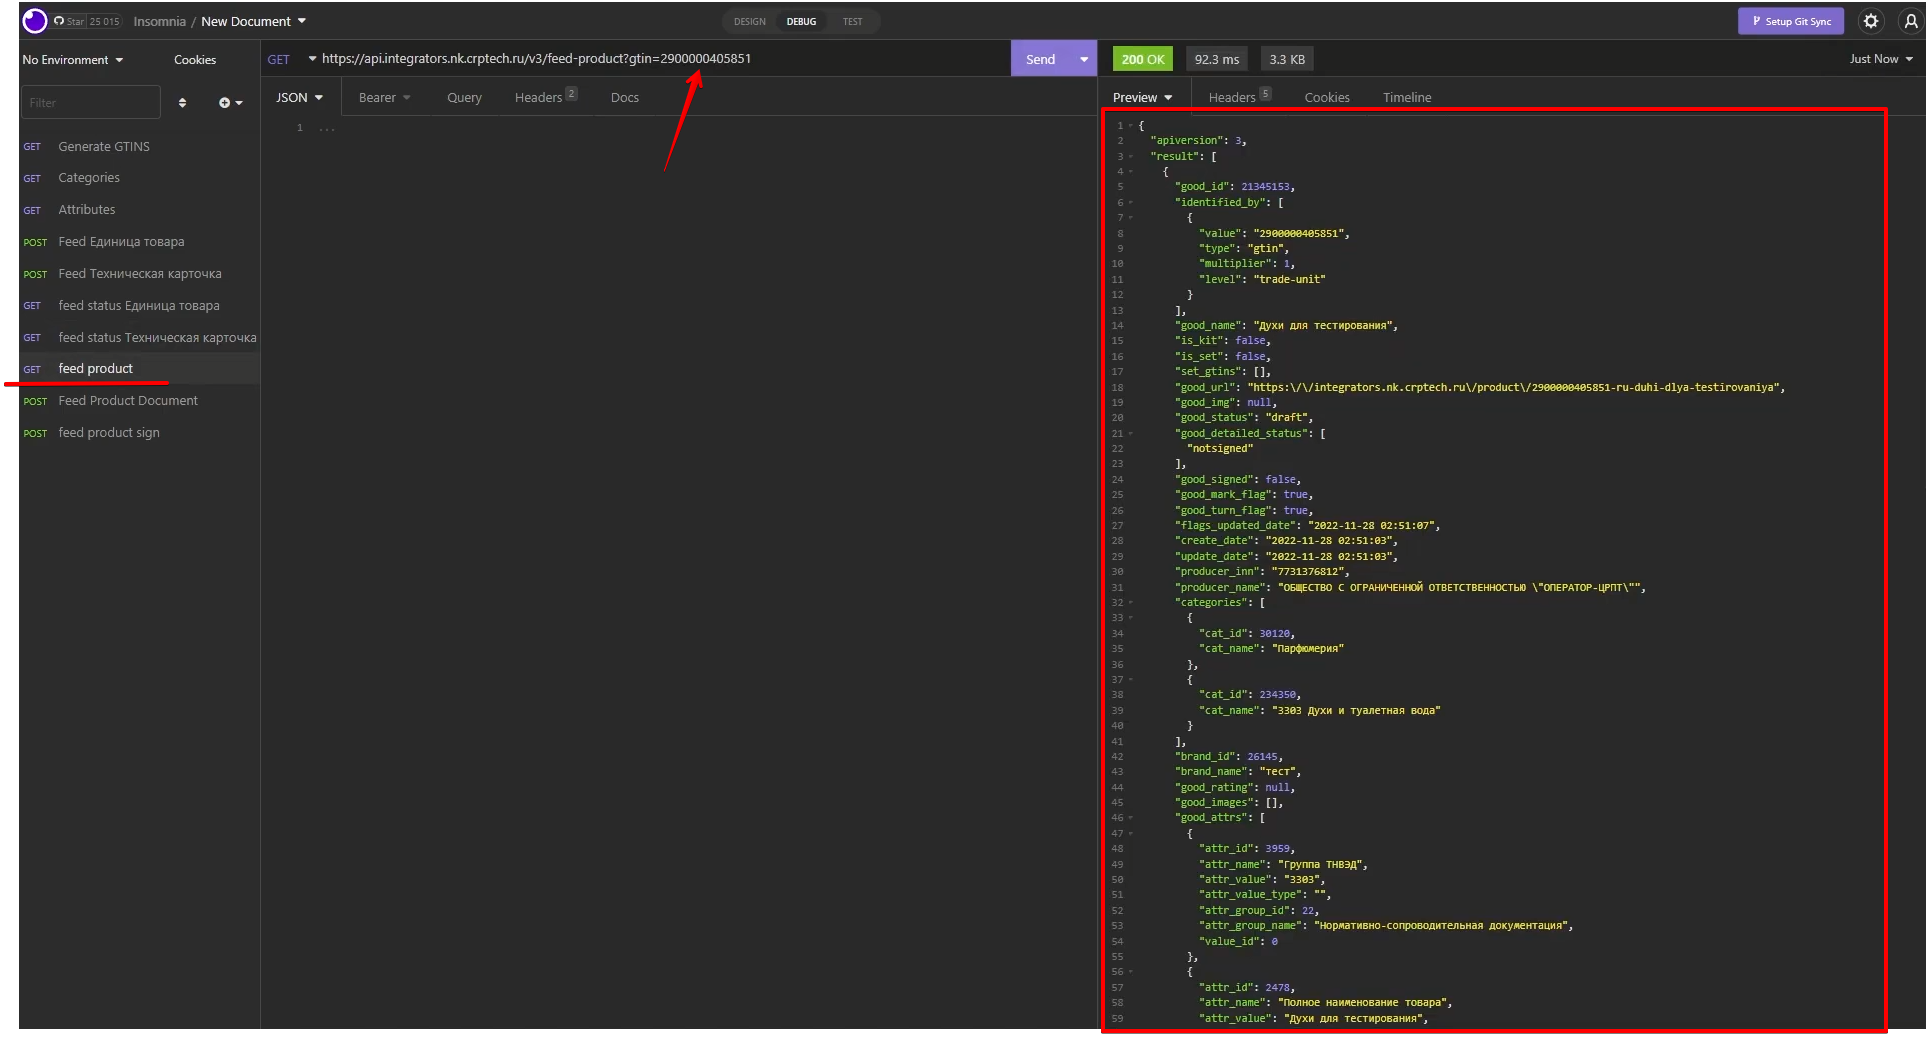Select Feed Единица товара request
Screen dimensions: 1926x1038
click(140, 242)
